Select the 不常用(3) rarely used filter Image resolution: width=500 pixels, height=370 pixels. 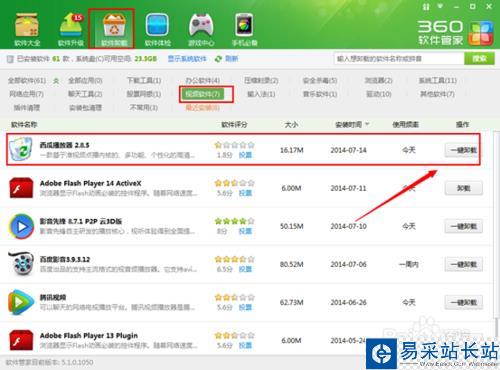click(x=144, y=108)
